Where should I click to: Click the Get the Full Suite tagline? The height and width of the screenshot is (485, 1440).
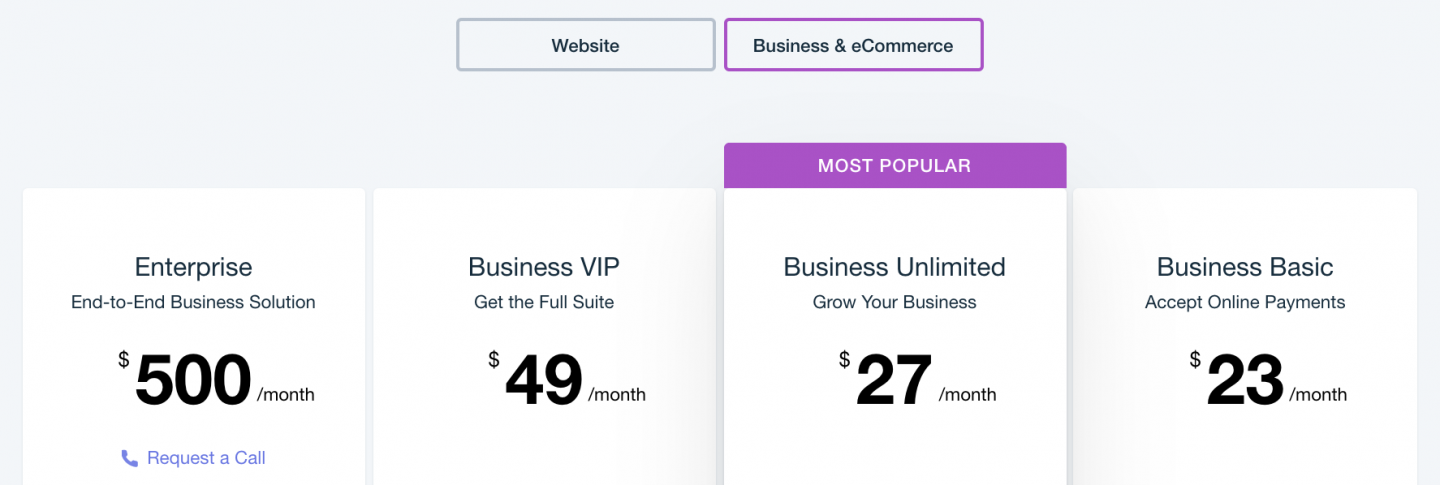pyautogui.click(x=544, y=302)
